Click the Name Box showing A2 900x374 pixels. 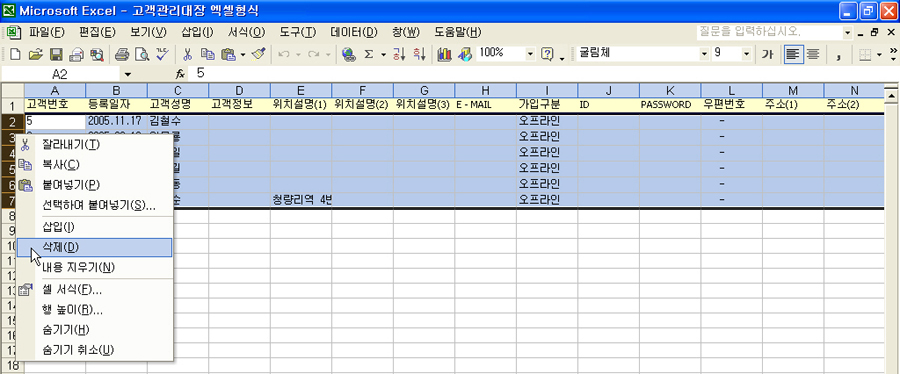pyautogui.click(x=61, y=74)
